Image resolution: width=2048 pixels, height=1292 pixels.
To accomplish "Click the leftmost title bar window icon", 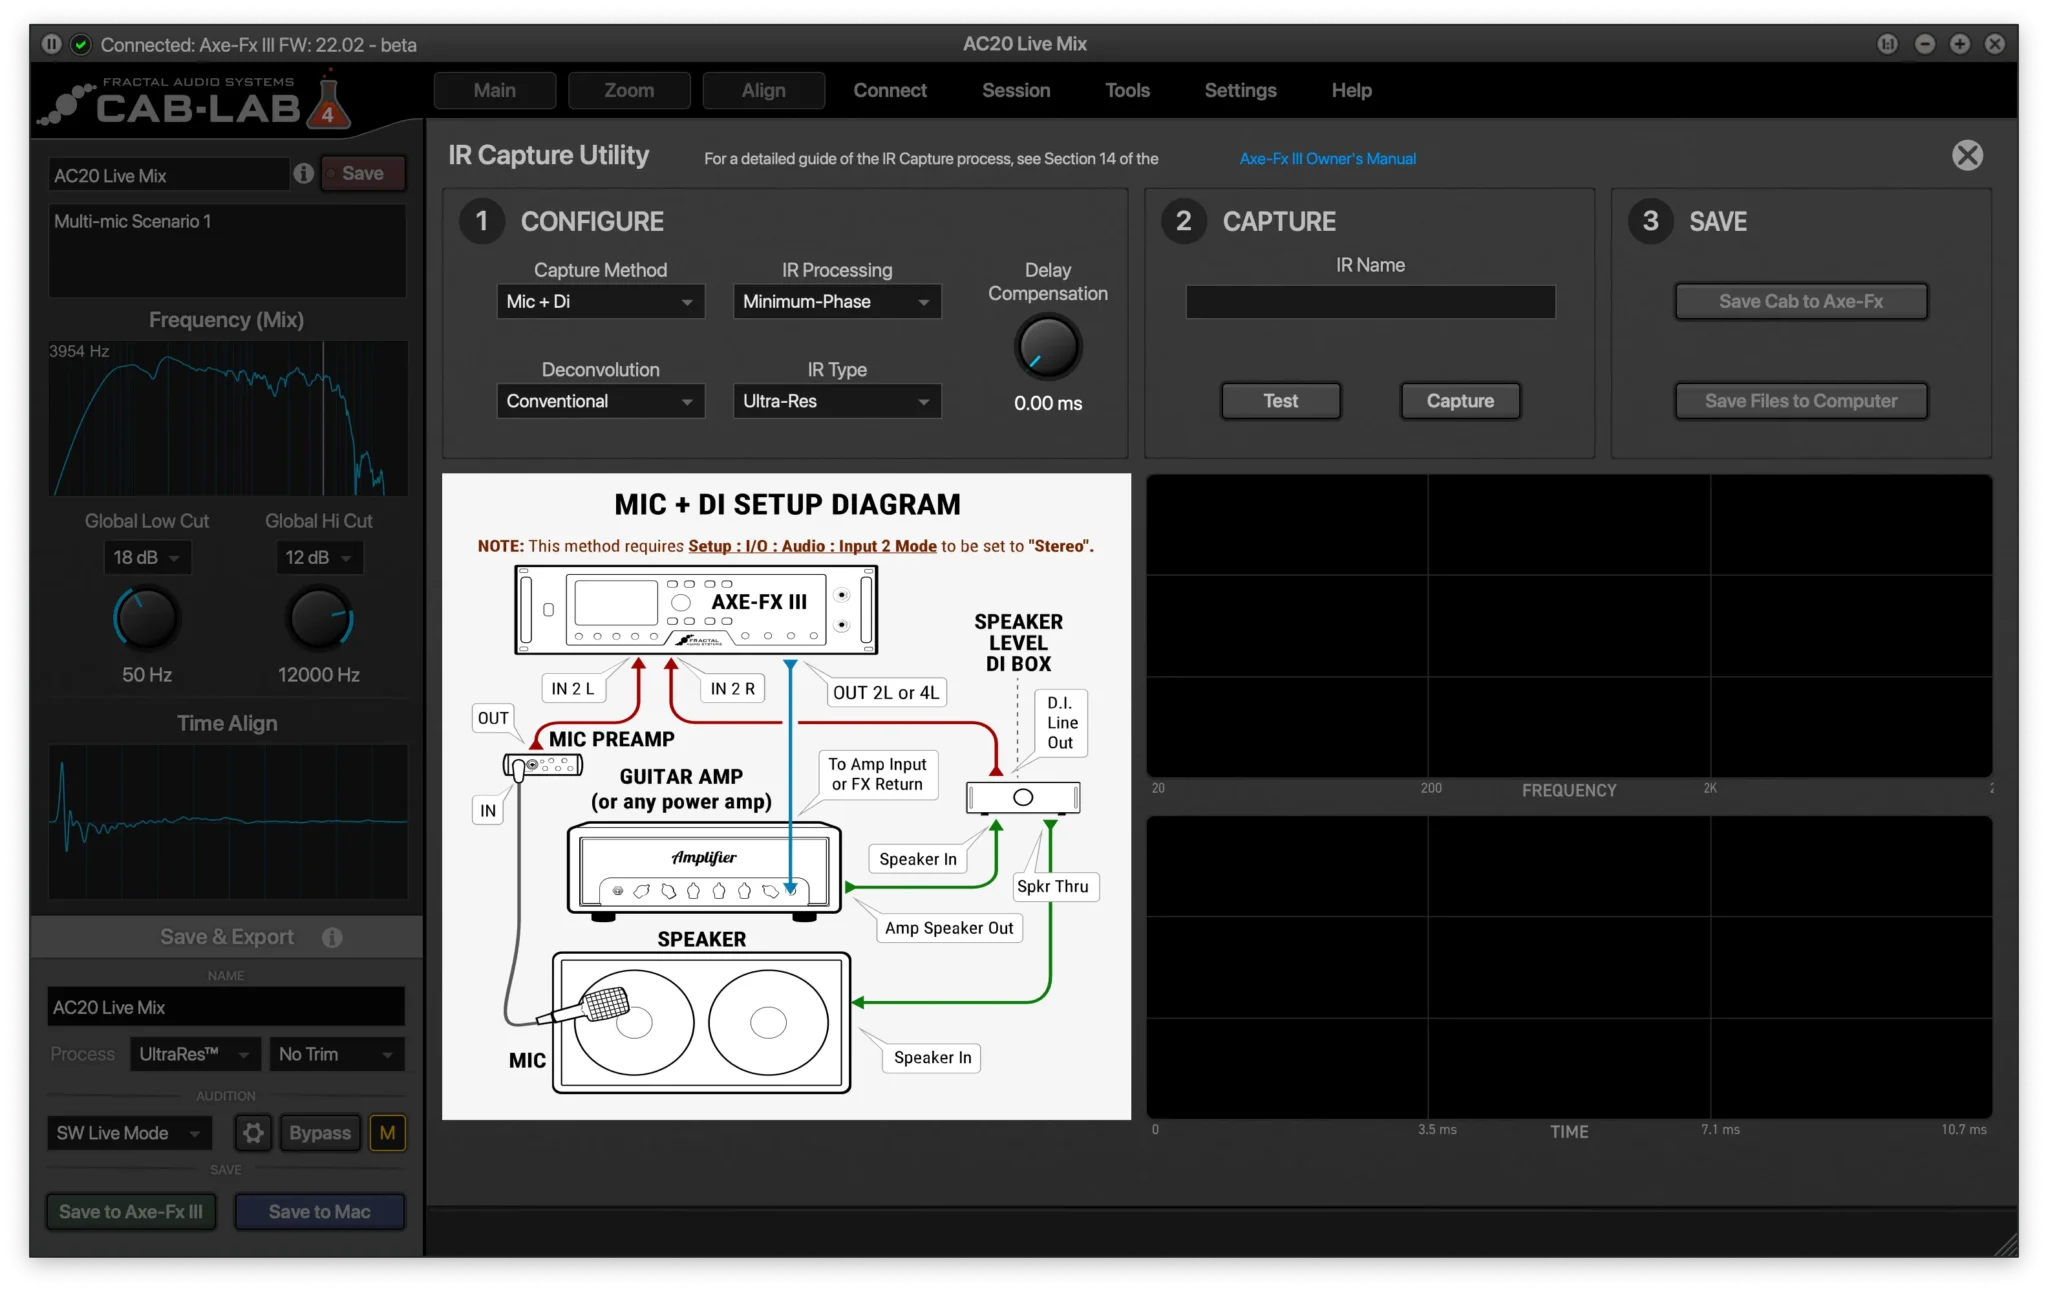I will pyautogui.click(x=1887, y=44).
